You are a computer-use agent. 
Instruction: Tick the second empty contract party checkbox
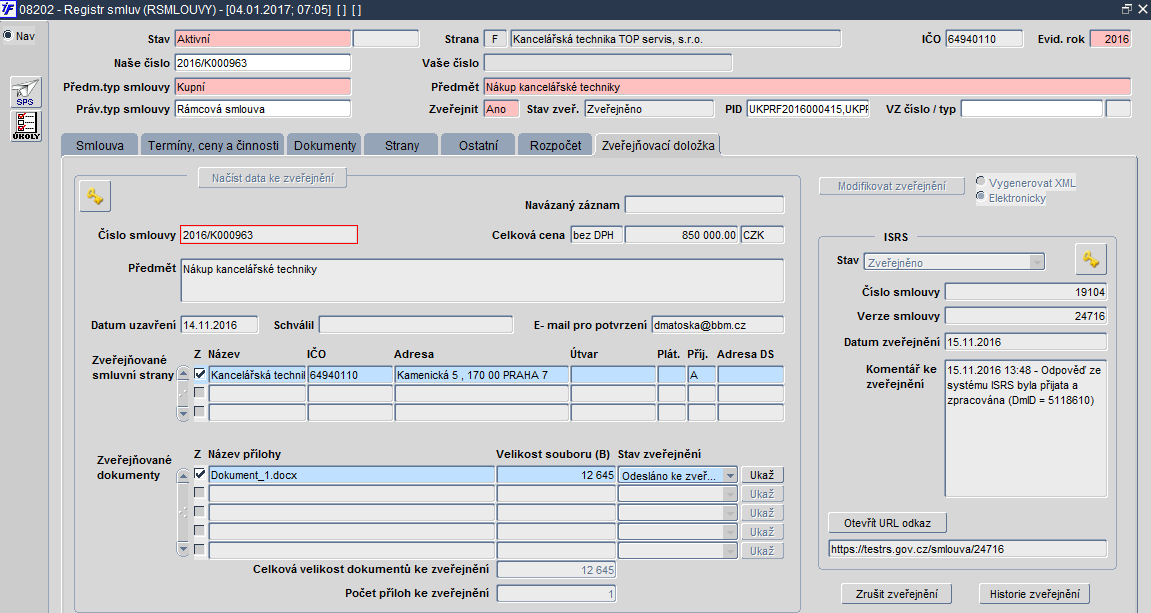[x=200, y=412]
